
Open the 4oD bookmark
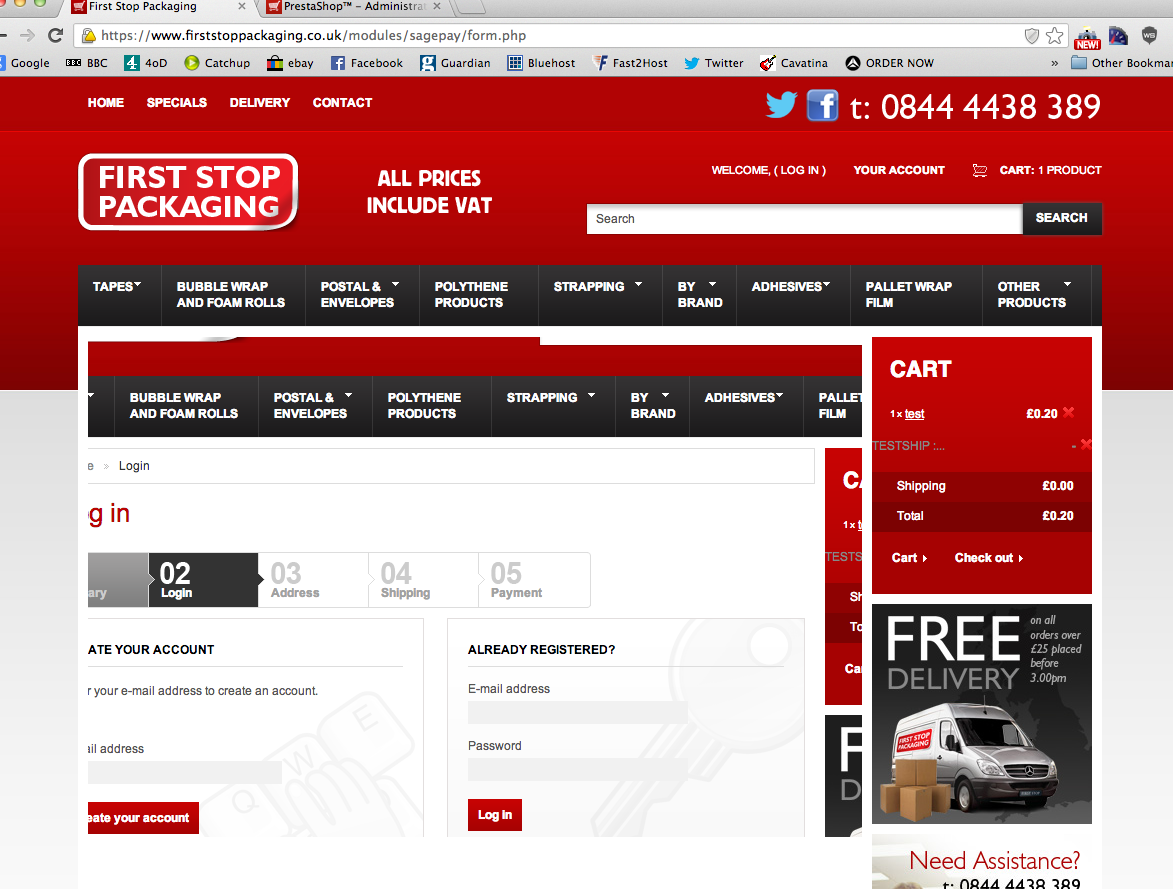click(146, 63)
